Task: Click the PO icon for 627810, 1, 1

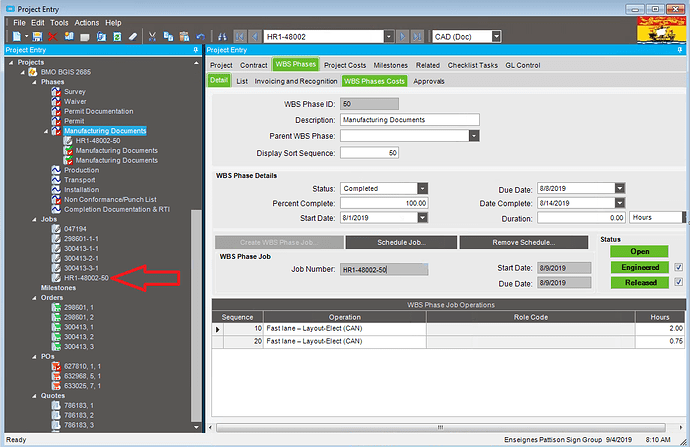Action: coord(56,366)
